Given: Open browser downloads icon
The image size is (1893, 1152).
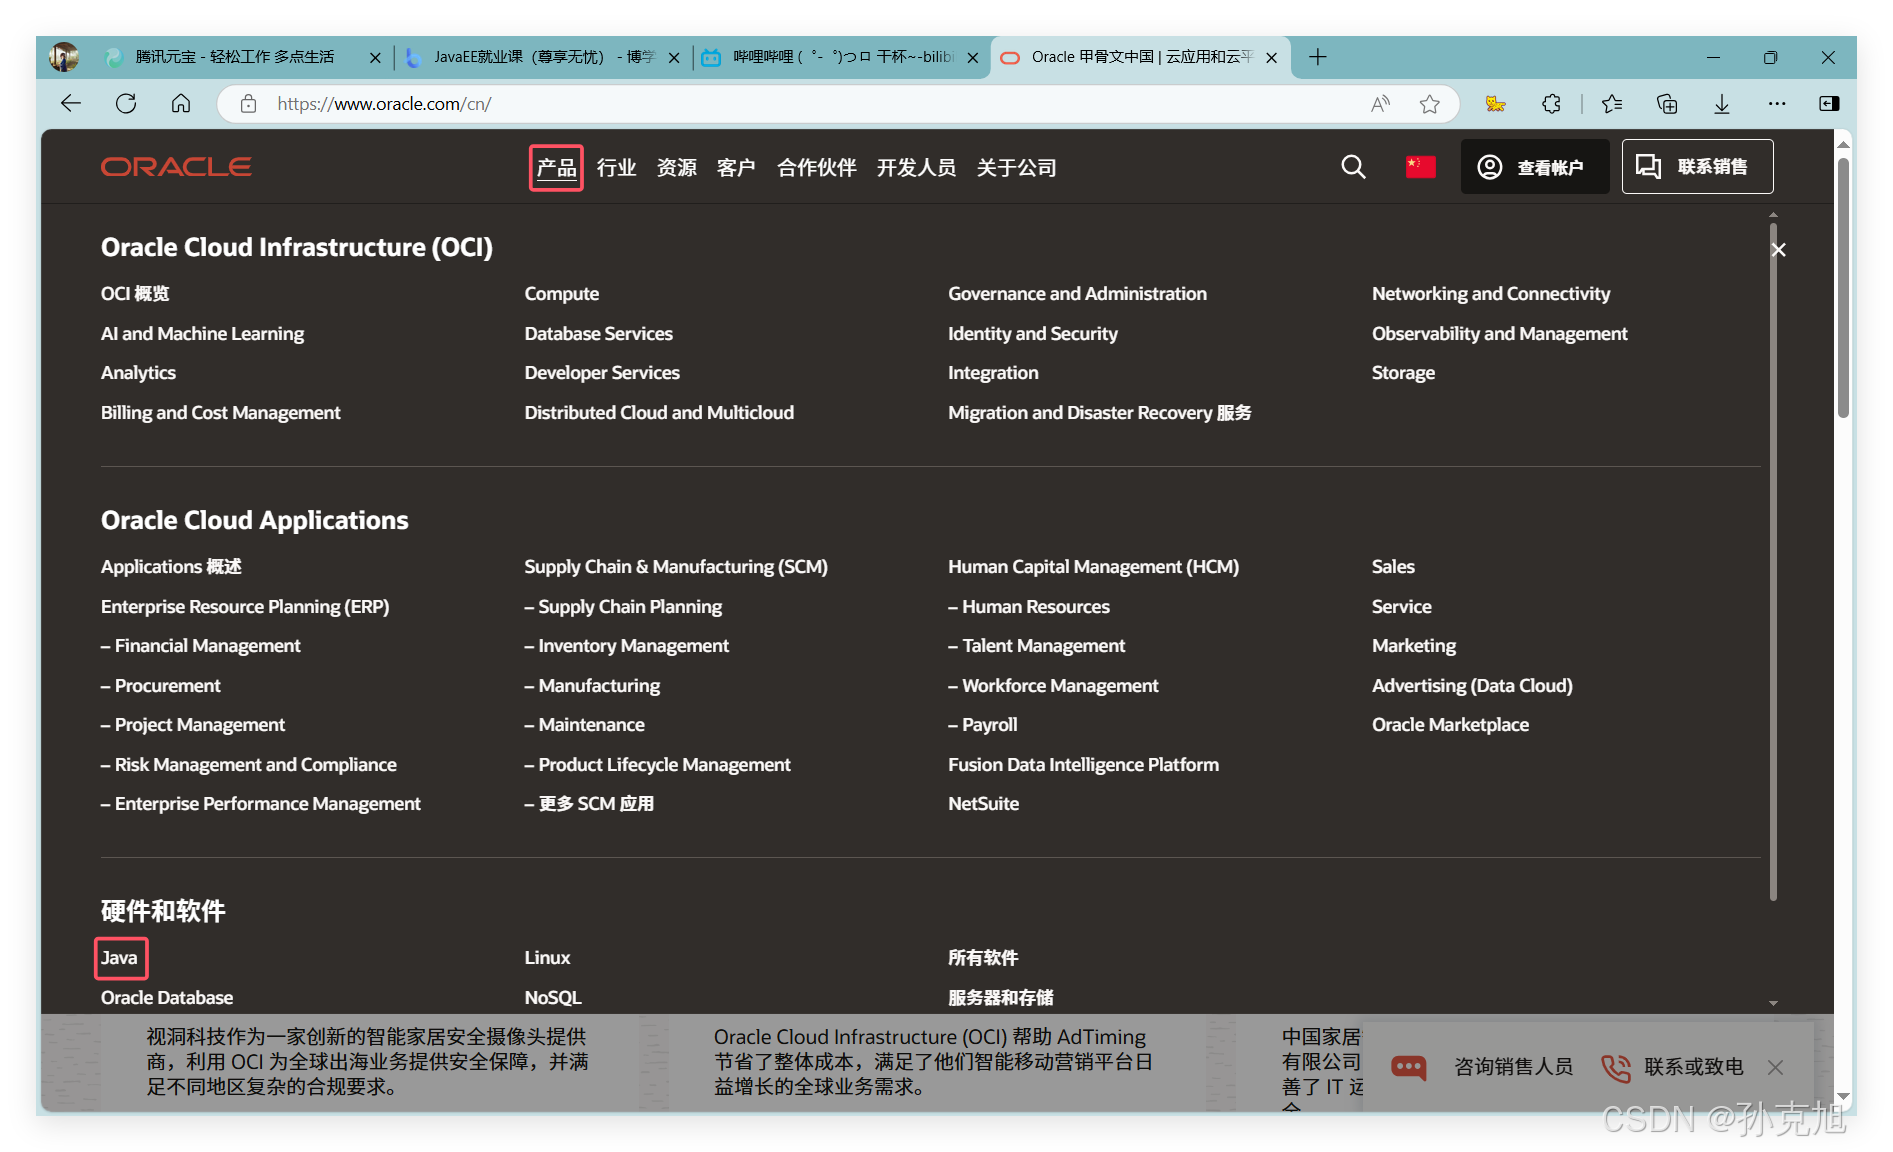Looking at the screenshot, I should point(1722,104).
